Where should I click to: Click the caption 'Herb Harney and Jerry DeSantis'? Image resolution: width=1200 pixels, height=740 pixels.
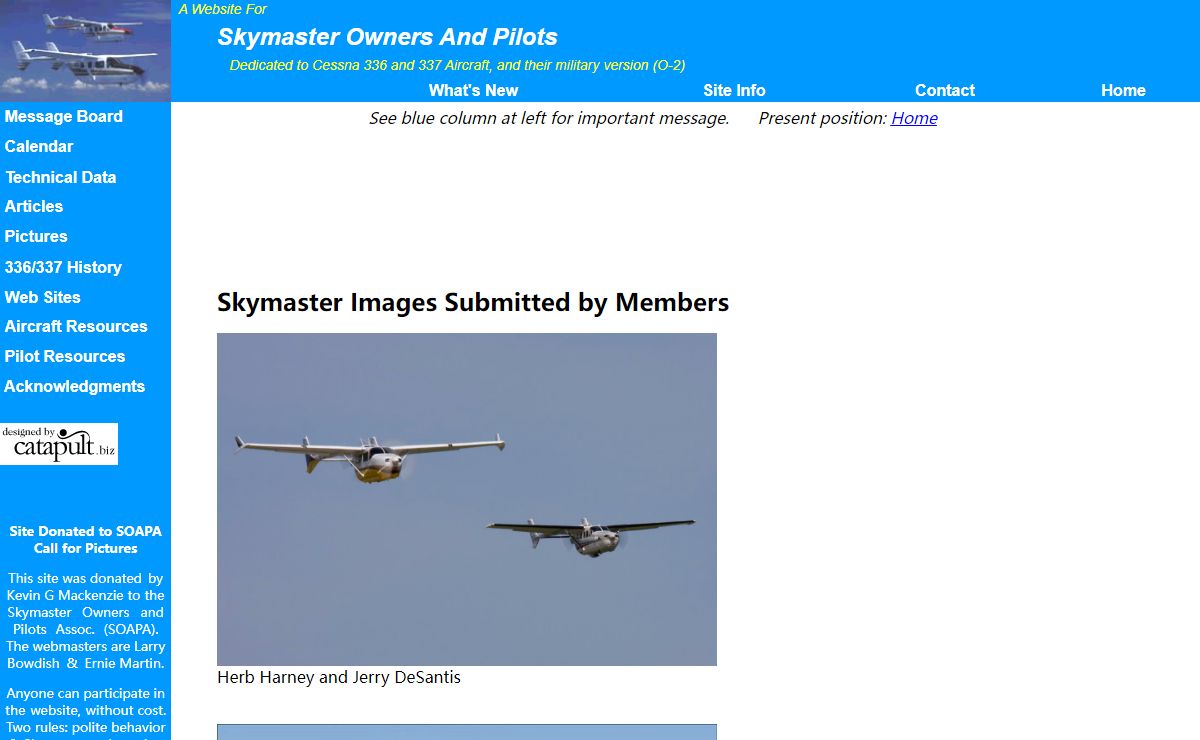(339, 677)
